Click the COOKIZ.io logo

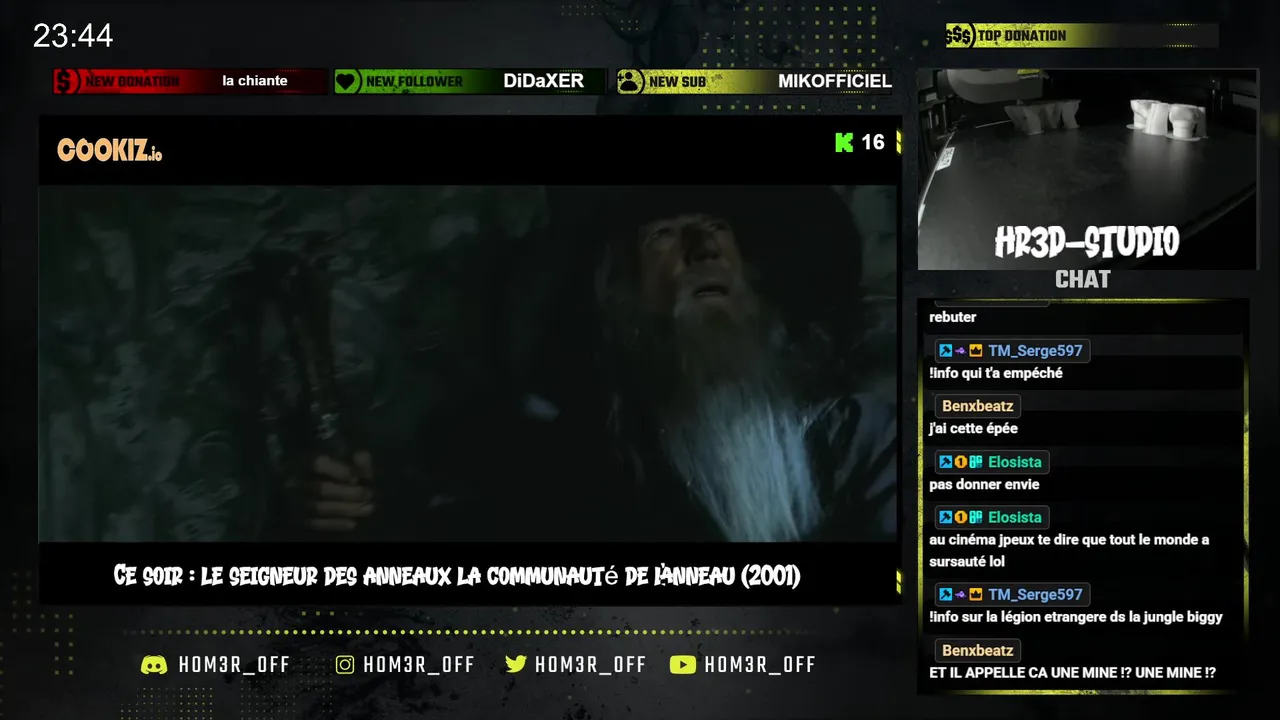(x=109, y=152)
